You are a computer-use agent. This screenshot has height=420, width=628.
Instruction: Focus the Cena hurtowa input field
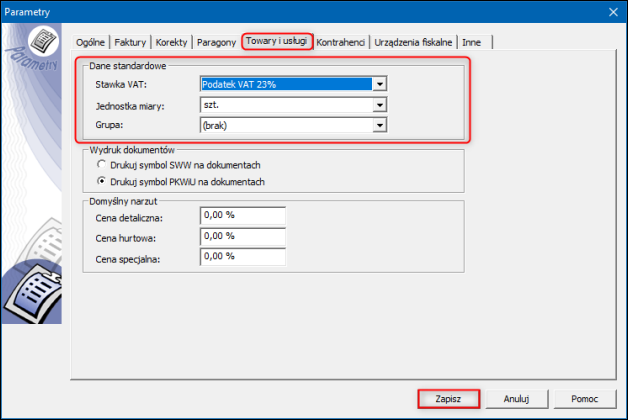243,237
